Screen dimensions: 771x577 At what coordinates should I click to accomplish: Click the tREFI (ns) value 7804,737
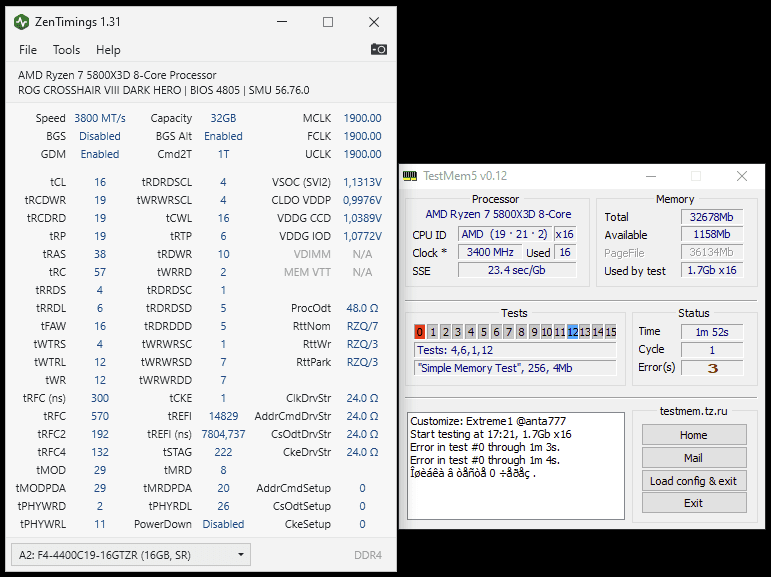pyautogui.click(x=223, y=434)
